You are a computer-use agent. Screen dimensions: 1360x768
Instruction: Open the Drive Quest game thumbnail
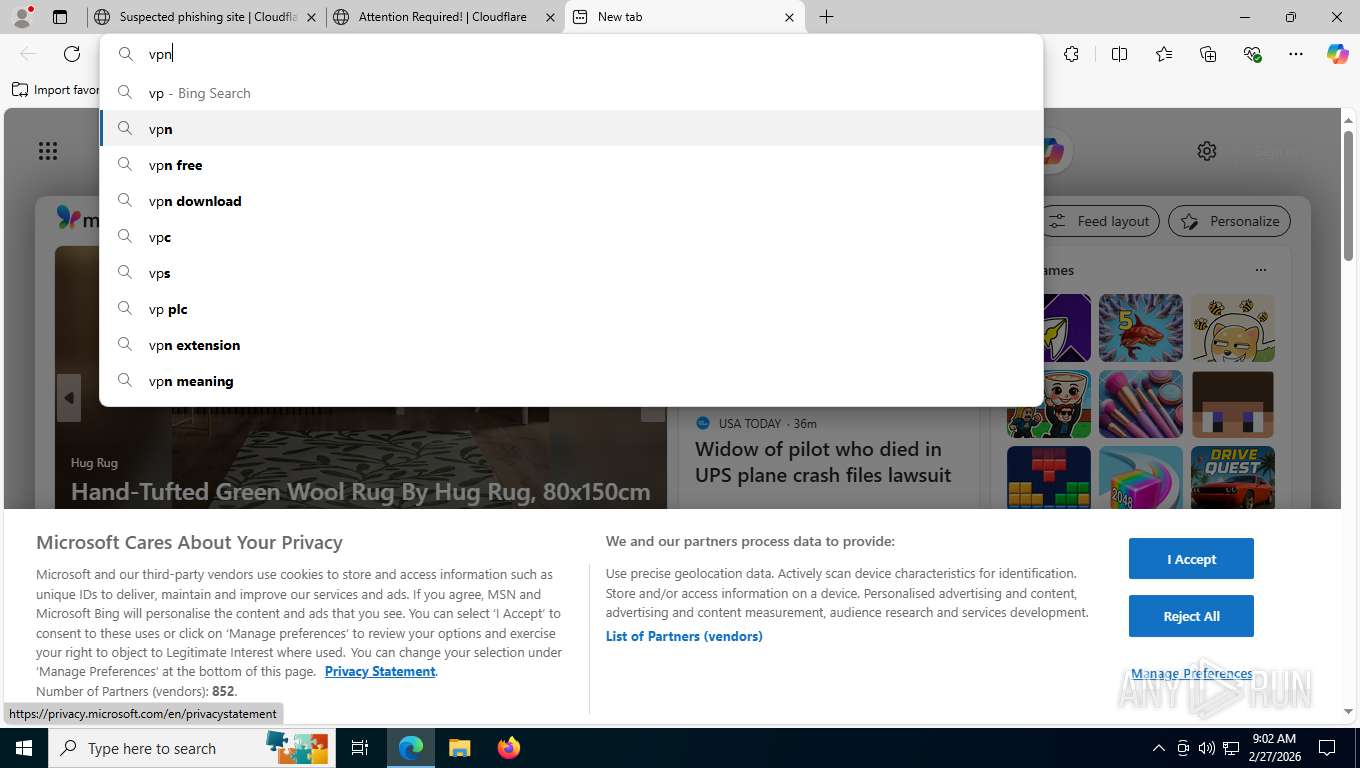point(1233,479)
